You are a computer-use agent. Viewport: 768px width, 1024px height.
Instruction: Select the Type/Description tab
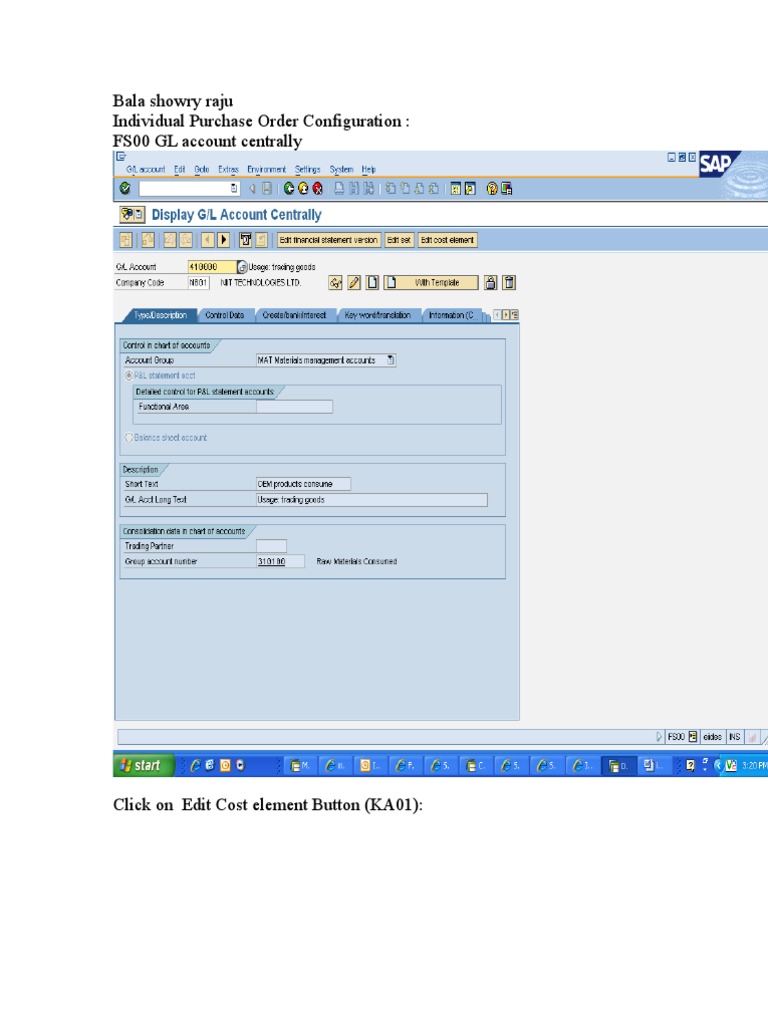coord(160,315)
